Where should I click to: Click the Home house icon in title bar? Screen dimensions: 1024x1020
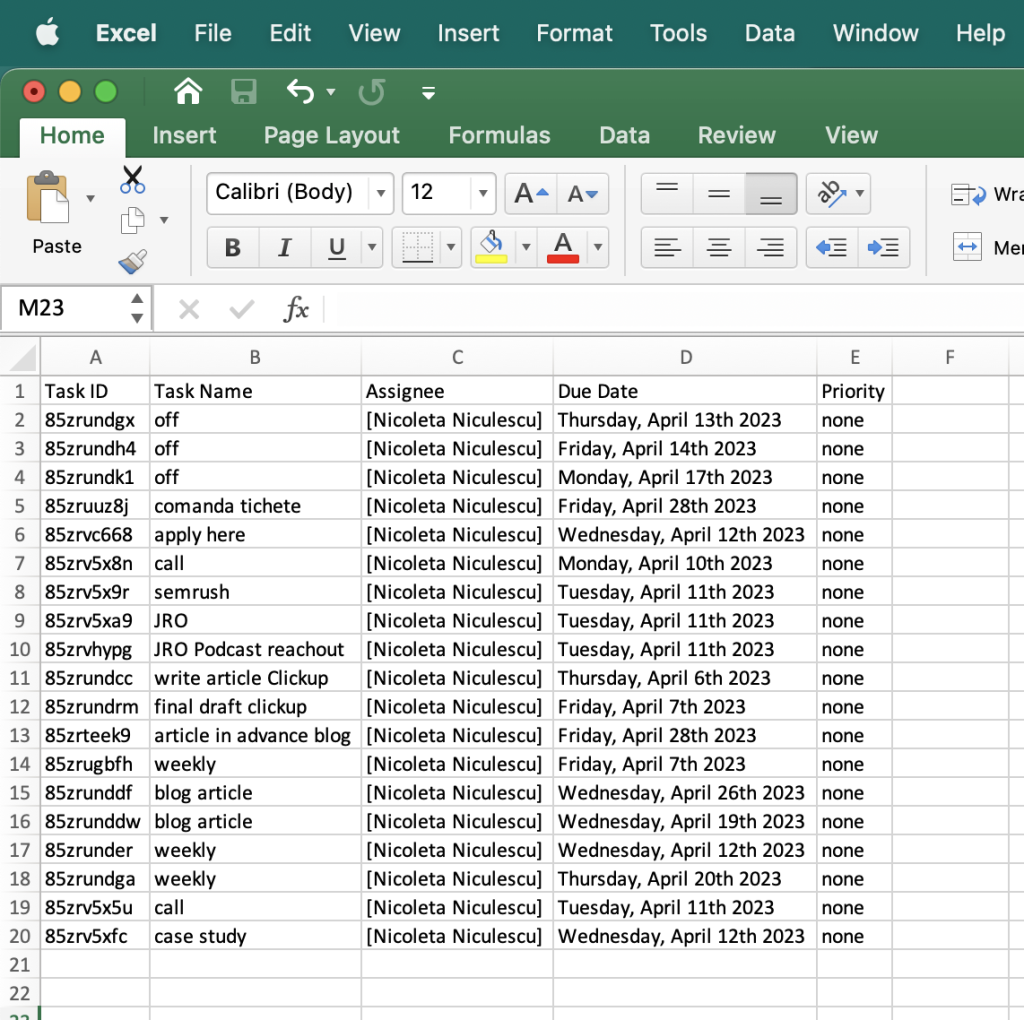[x=188, y=91]
